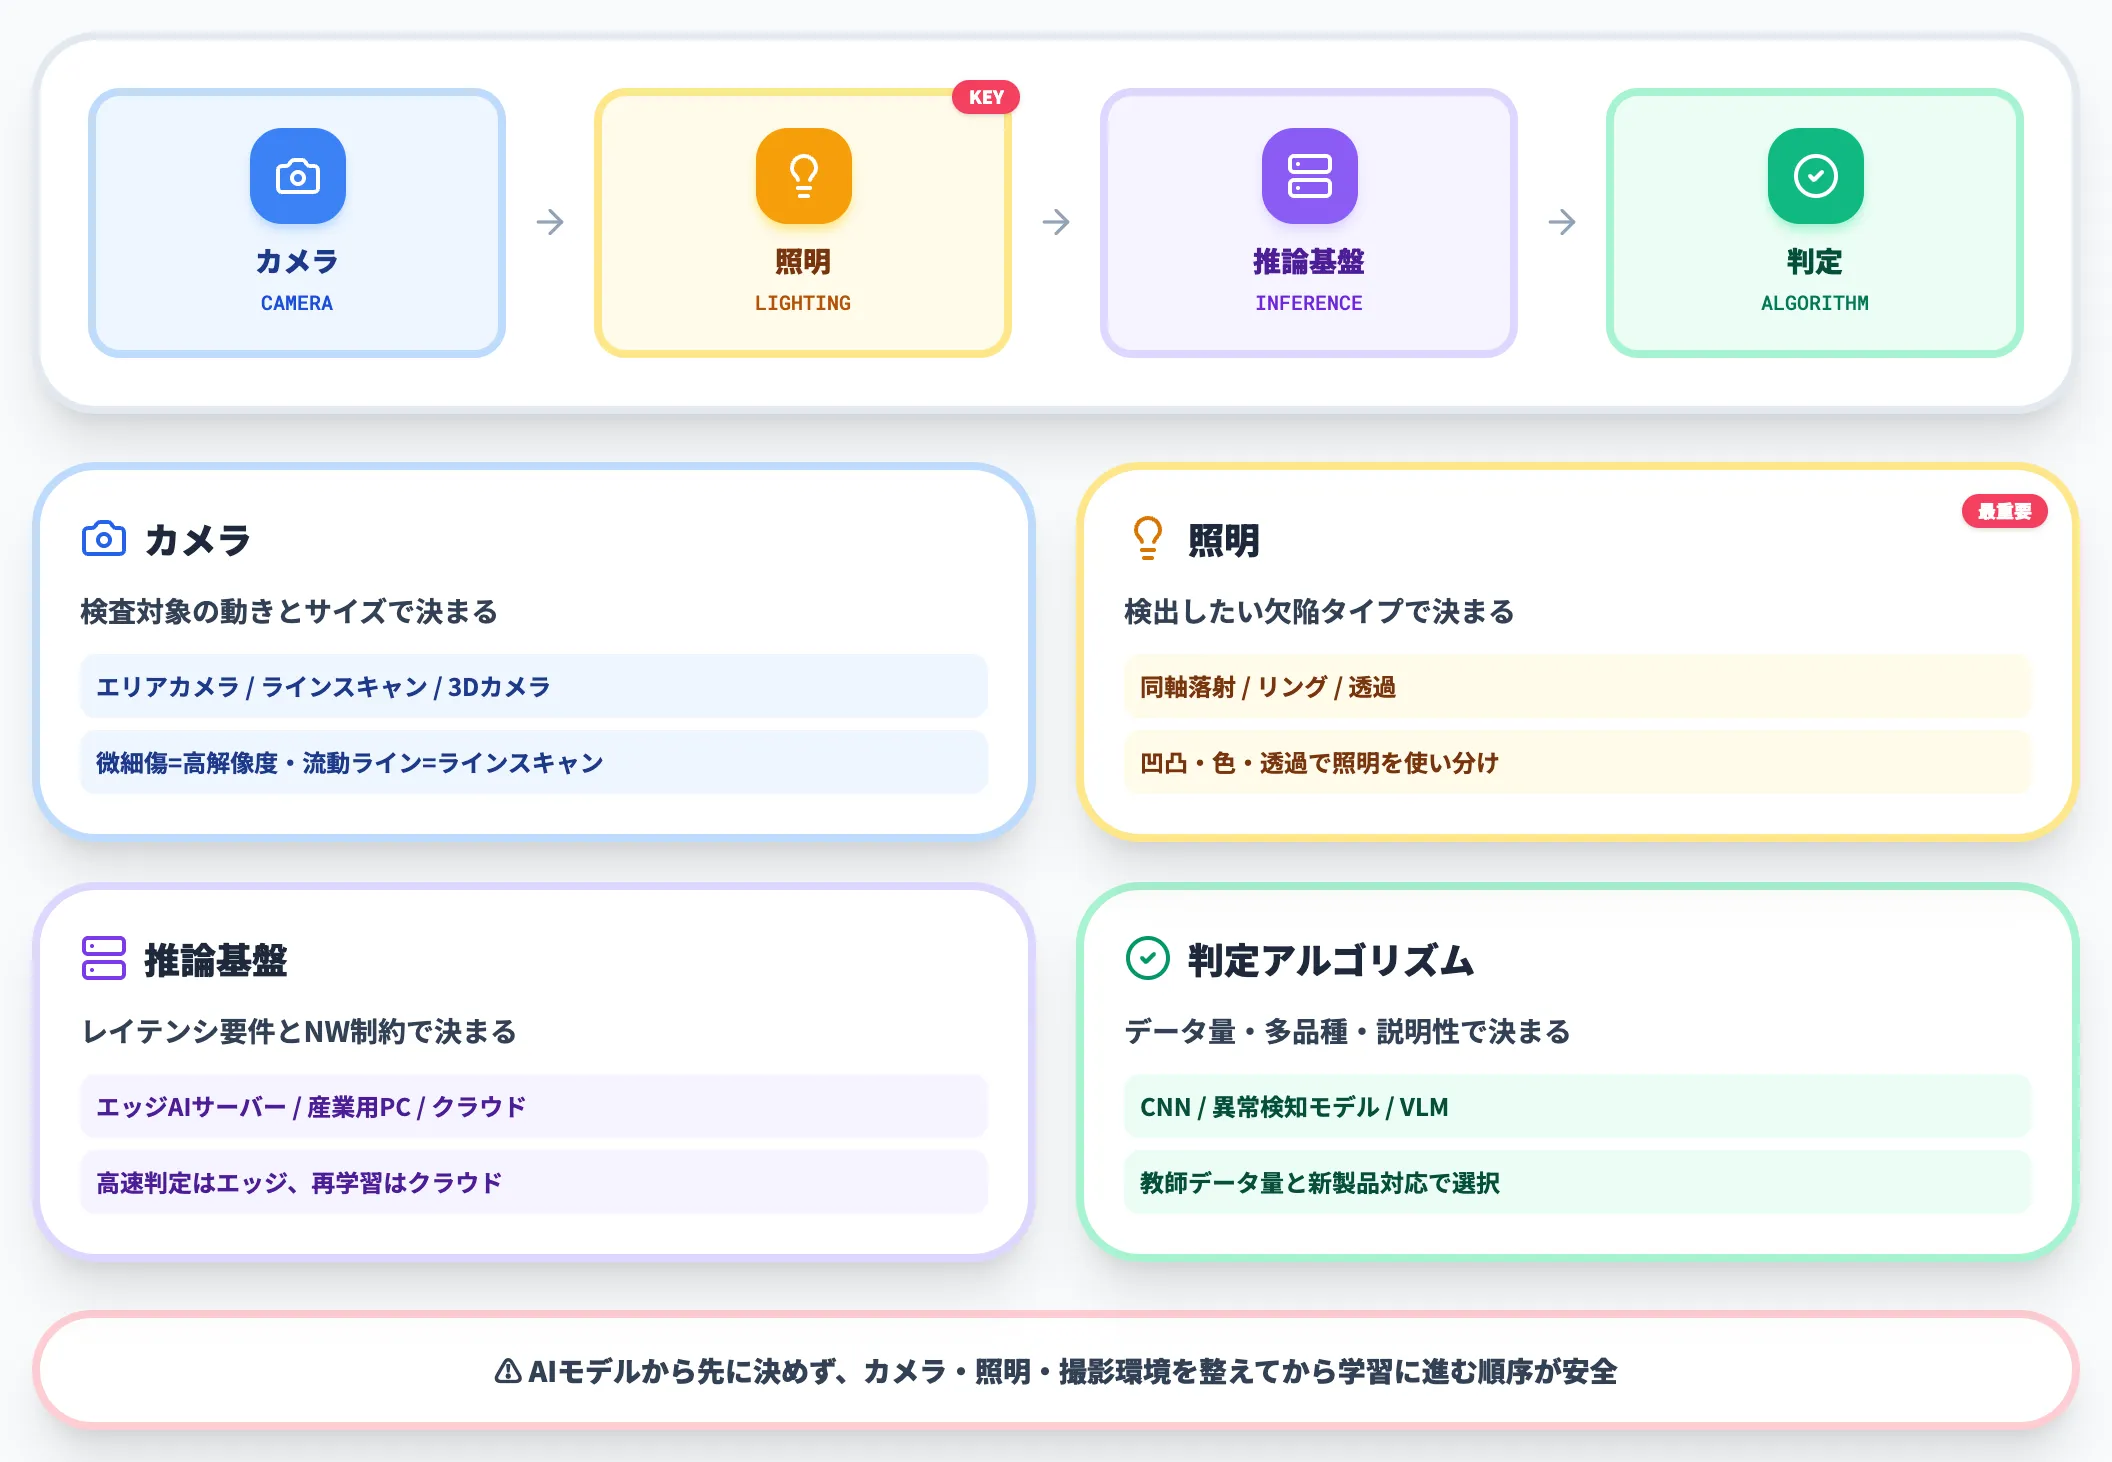Screen dimensions: 2112x1462
Task: Click 検査対象の動きとサイズで決まる text
Action: [x=289, y=611]
